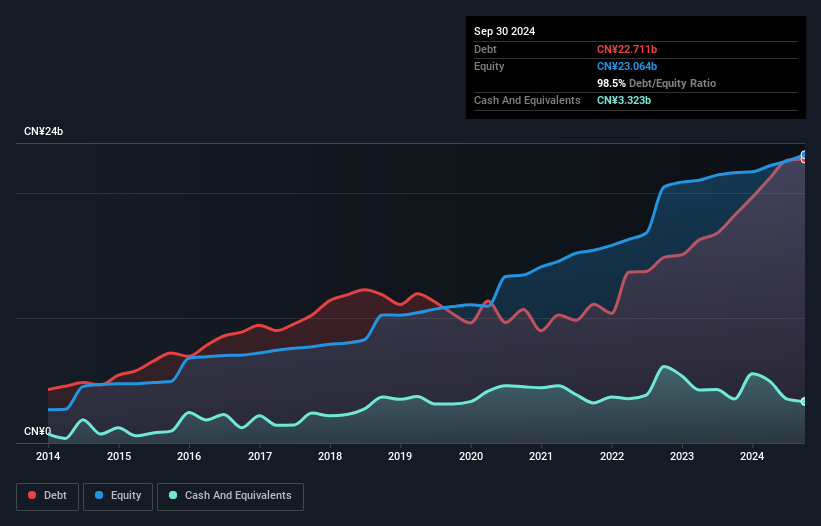This screenshot has height=526, width=821.
Task: Select the blue Equity endpoint marker
Action: pyautogui.click(x=804, y=155)
